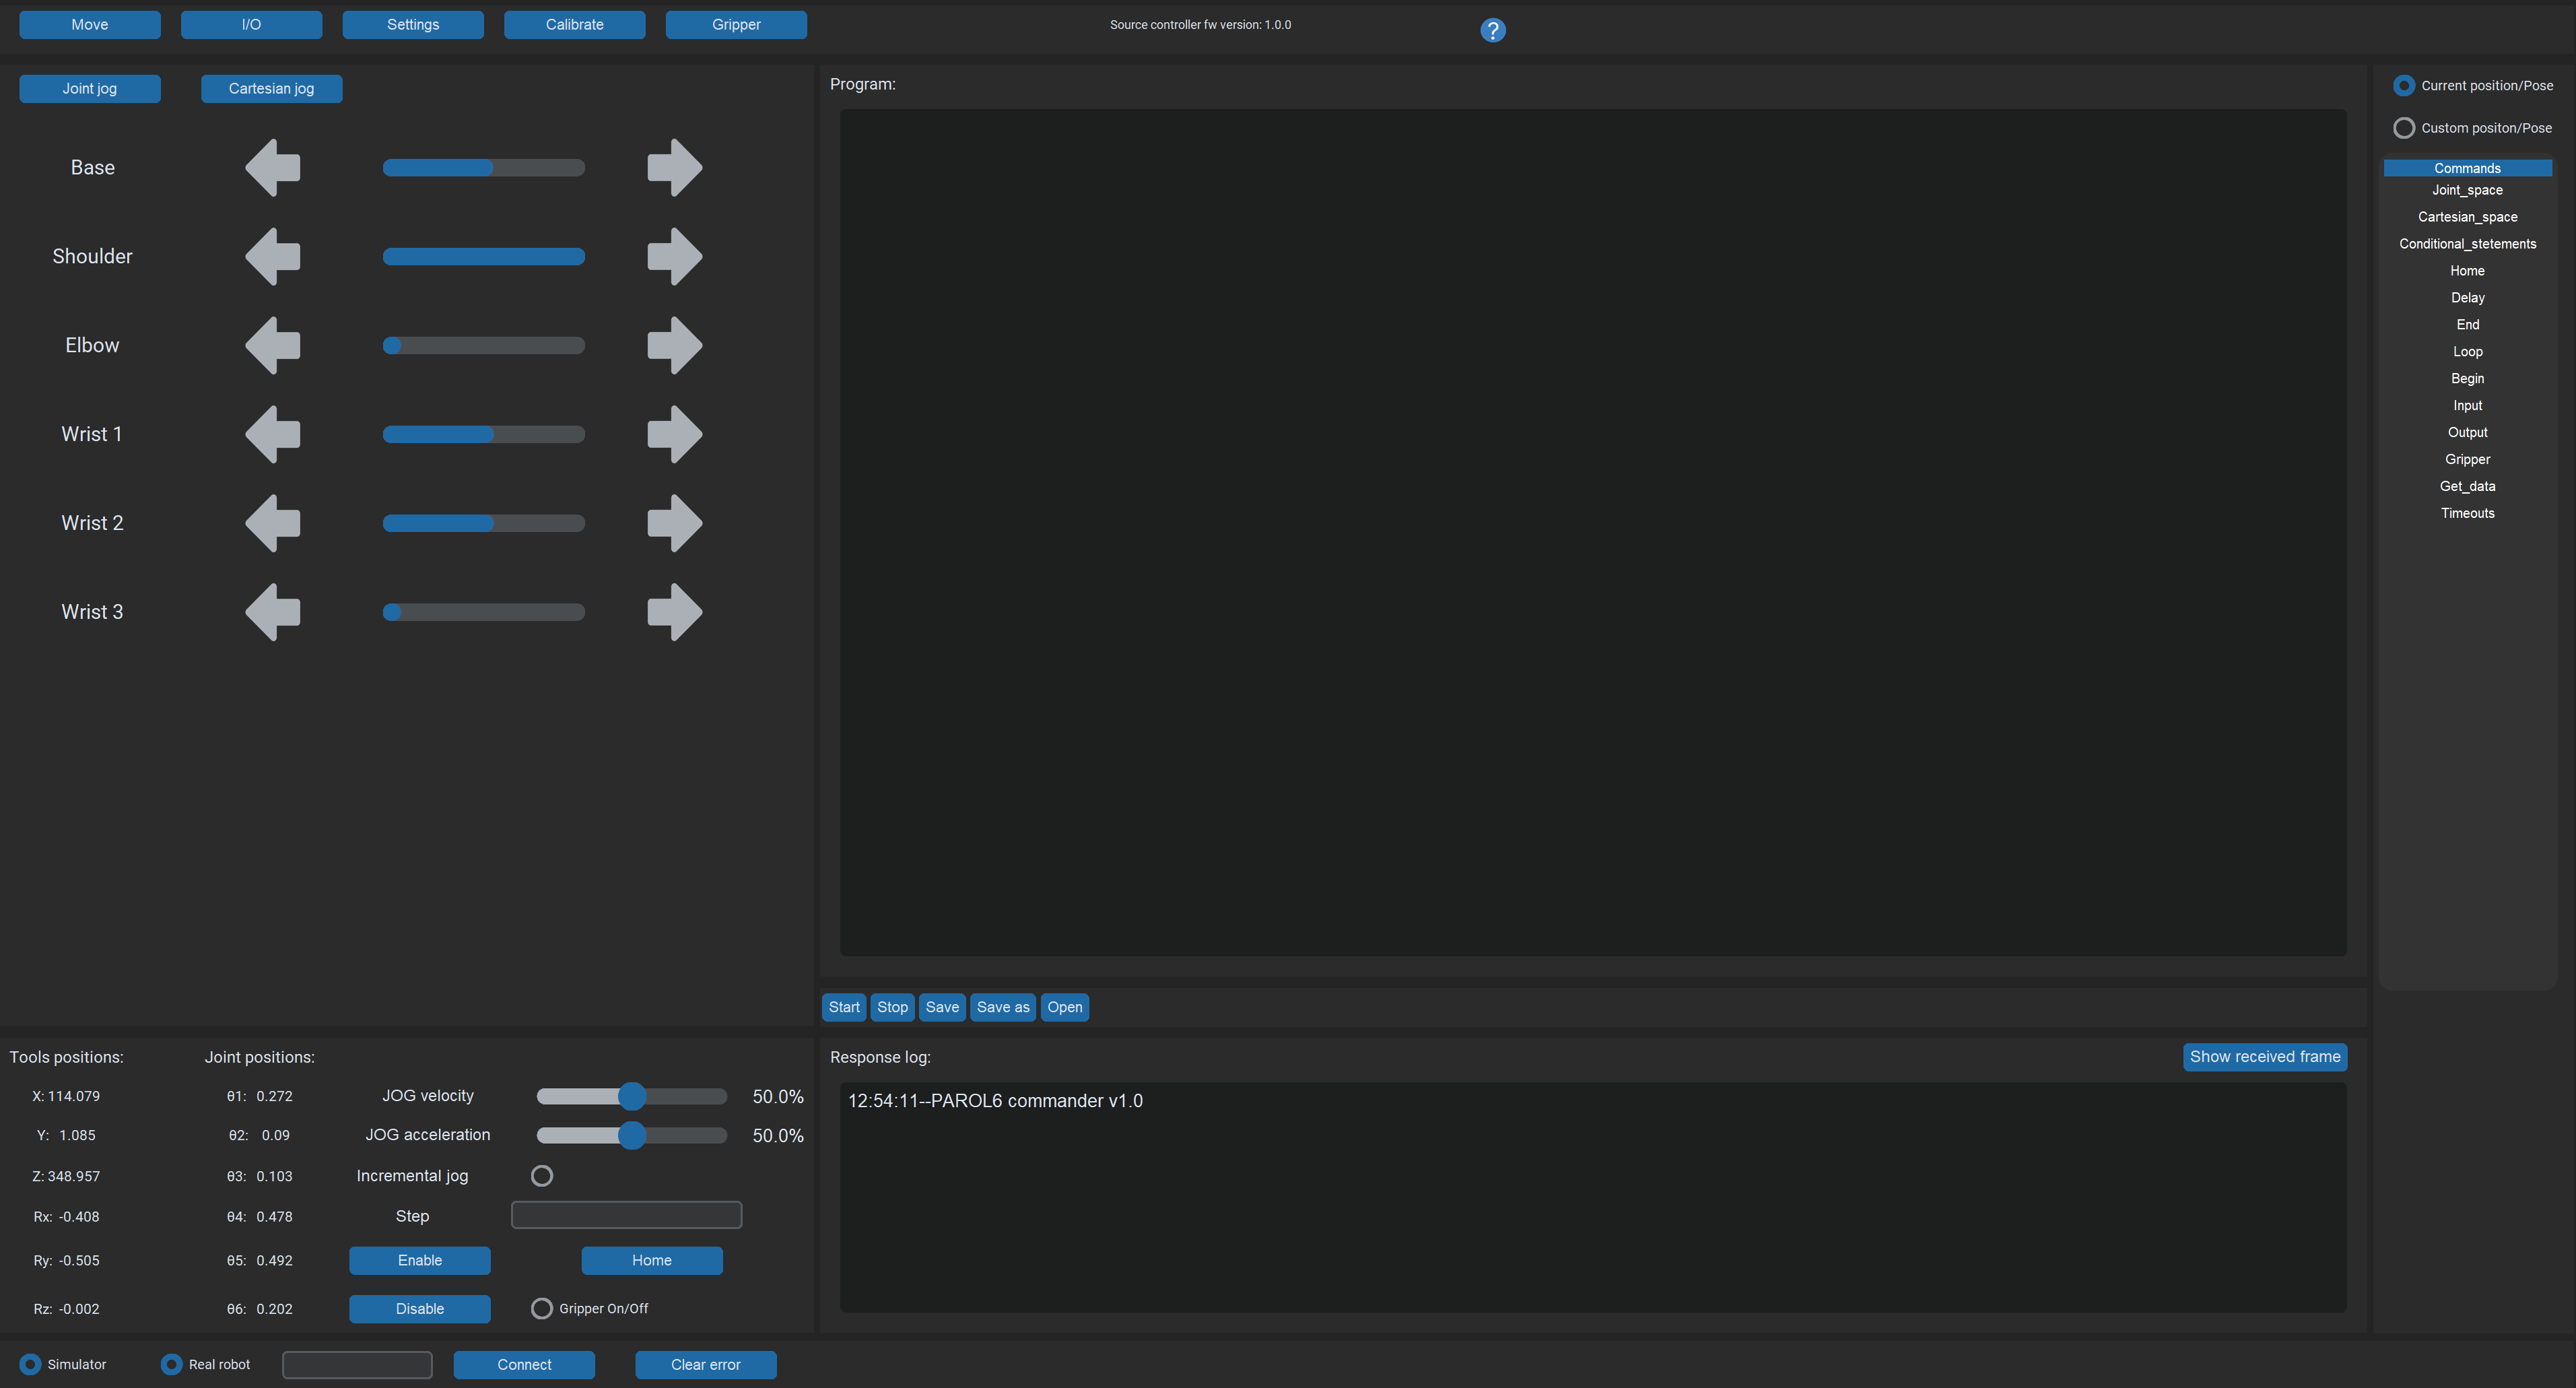Jog Elbow joint right arrow
The image size is (2576, 1388).
click(x=675, y=346)
